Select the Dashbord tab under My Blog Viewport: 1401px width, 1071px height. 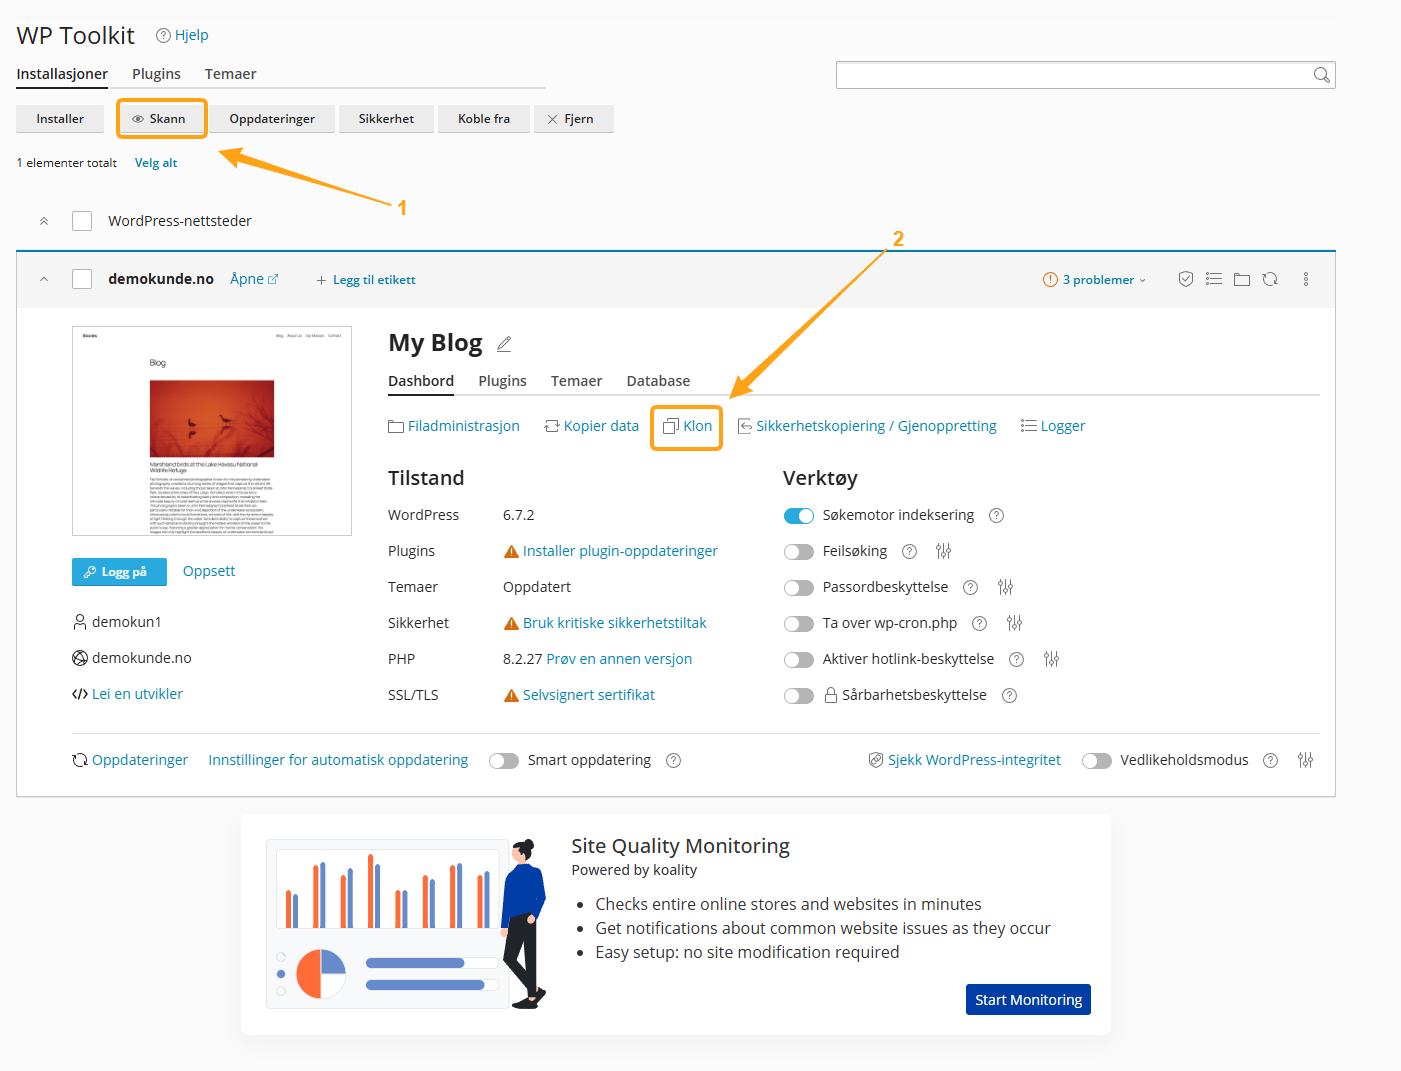pos(421,381)
